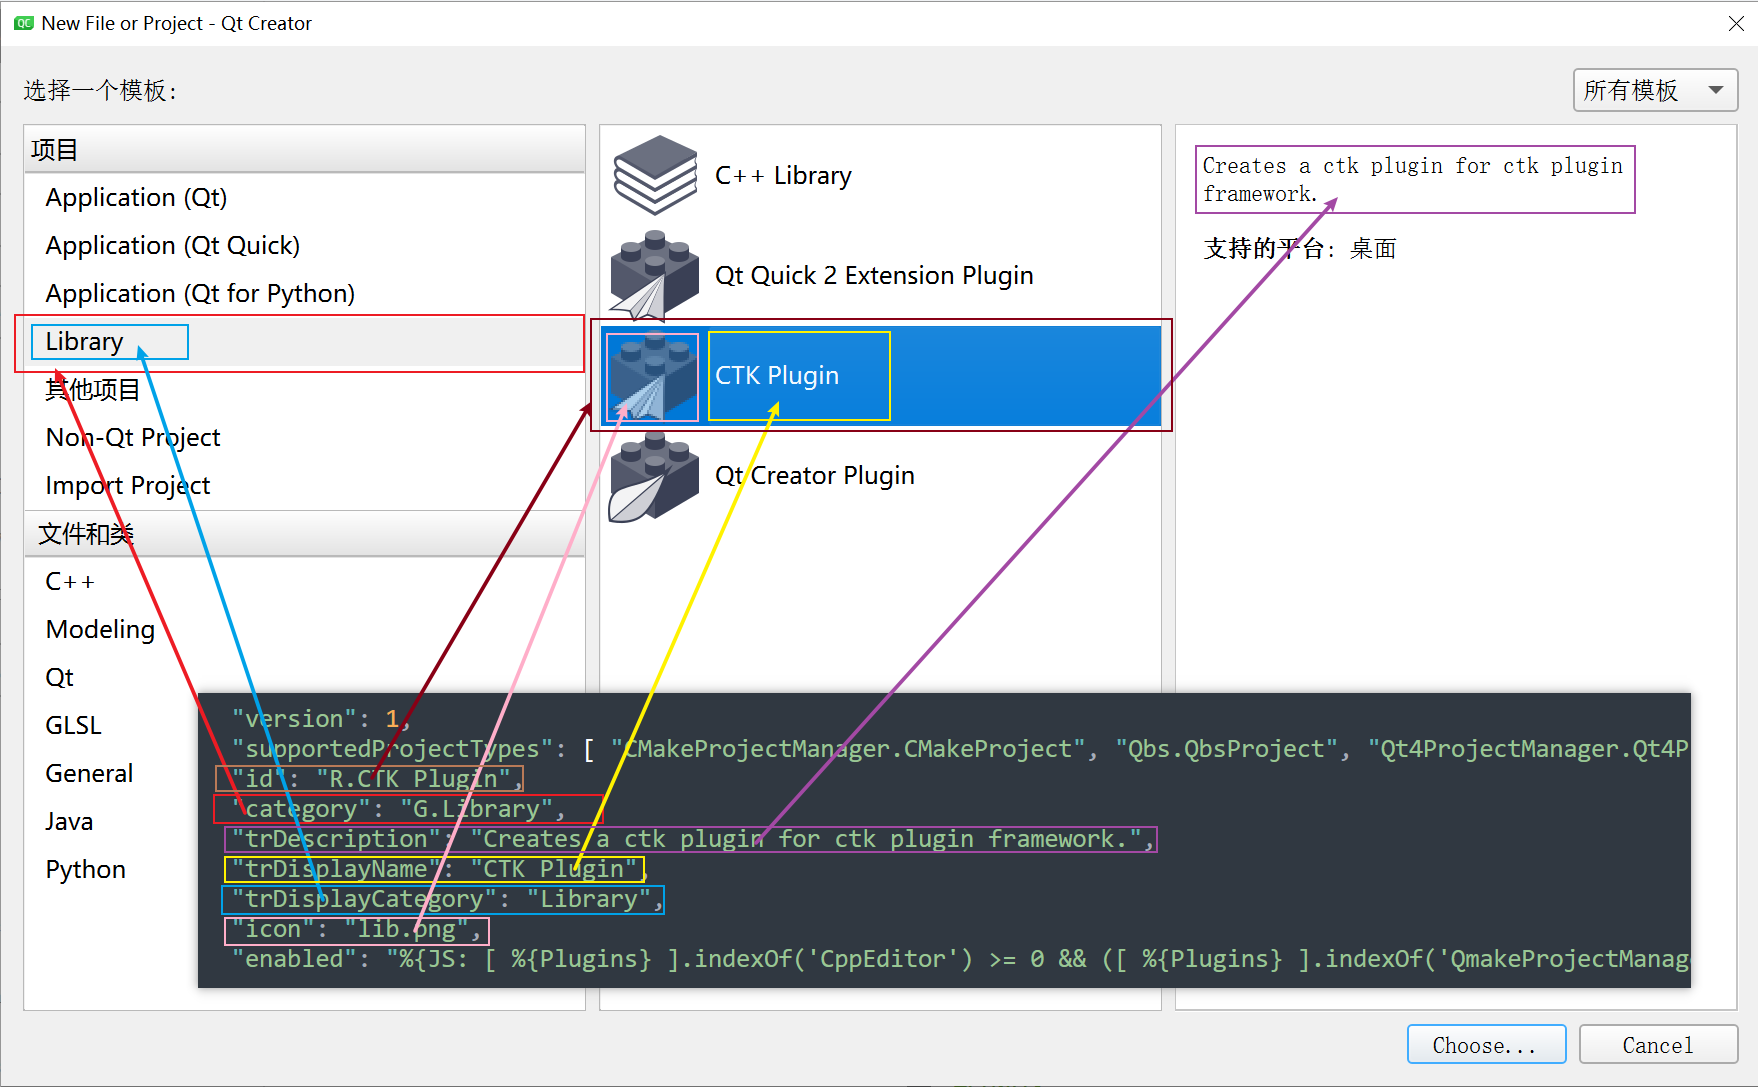The height and width of the screenshot is (1087, 1758).
Task: Select Non-Qt Project in the list
Action: pos(132,437)
